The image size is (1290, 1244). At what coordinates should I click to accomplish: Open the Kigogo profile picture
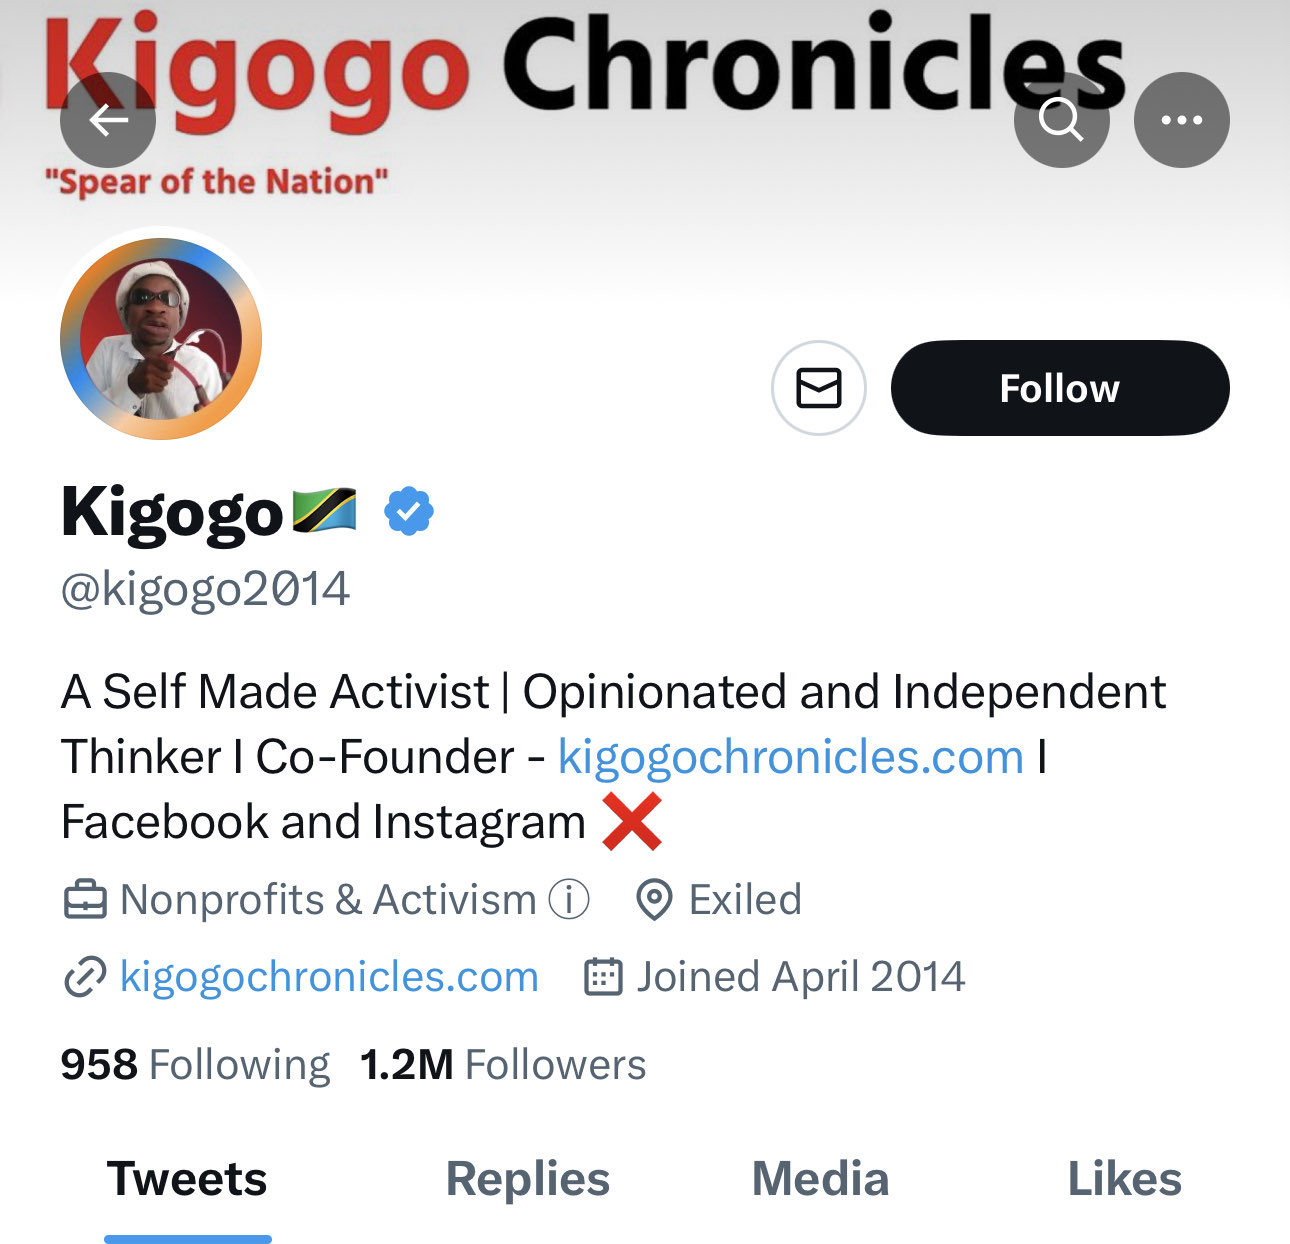pyautogui.click(x=161, y=338)
